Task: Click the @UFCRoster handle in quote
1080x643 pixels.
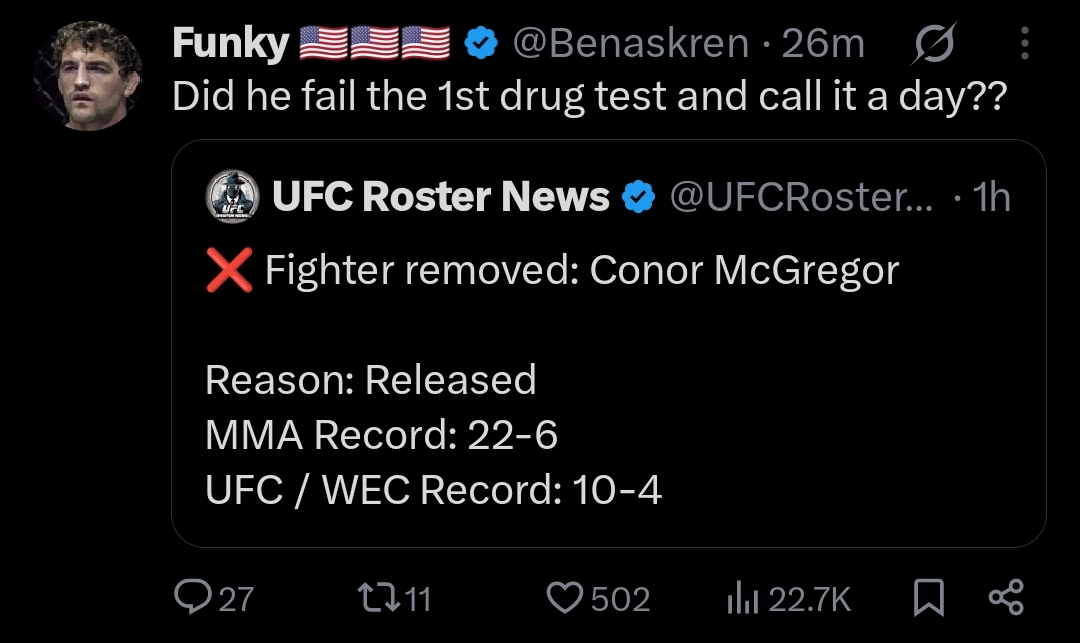Action: tap(800, 197)
